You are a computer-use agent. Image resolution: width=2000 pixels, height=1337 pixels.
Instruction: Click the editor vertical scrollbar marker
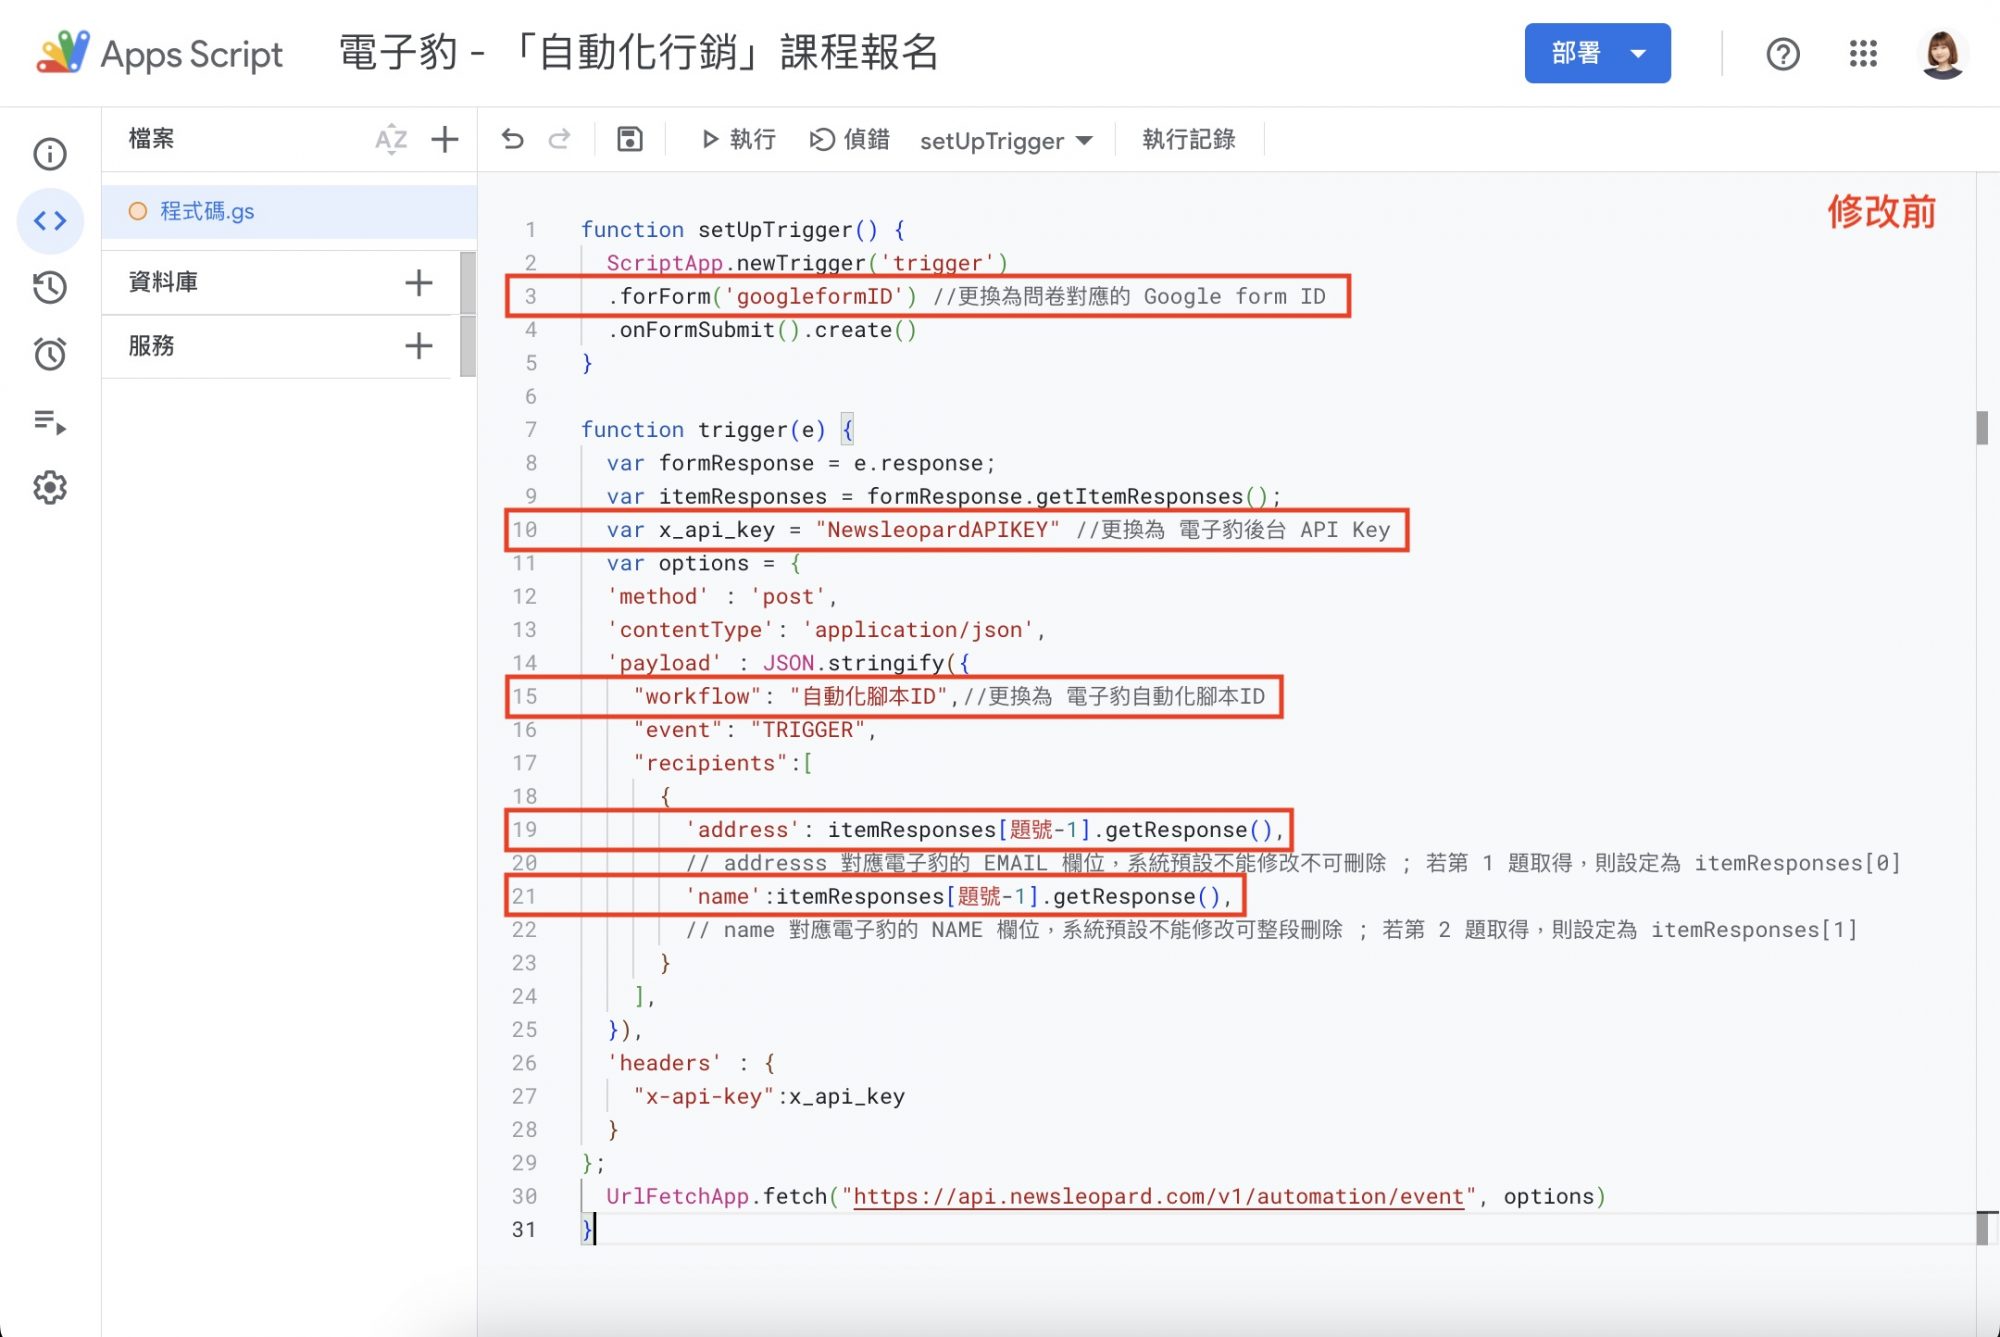click(1982, 428)
